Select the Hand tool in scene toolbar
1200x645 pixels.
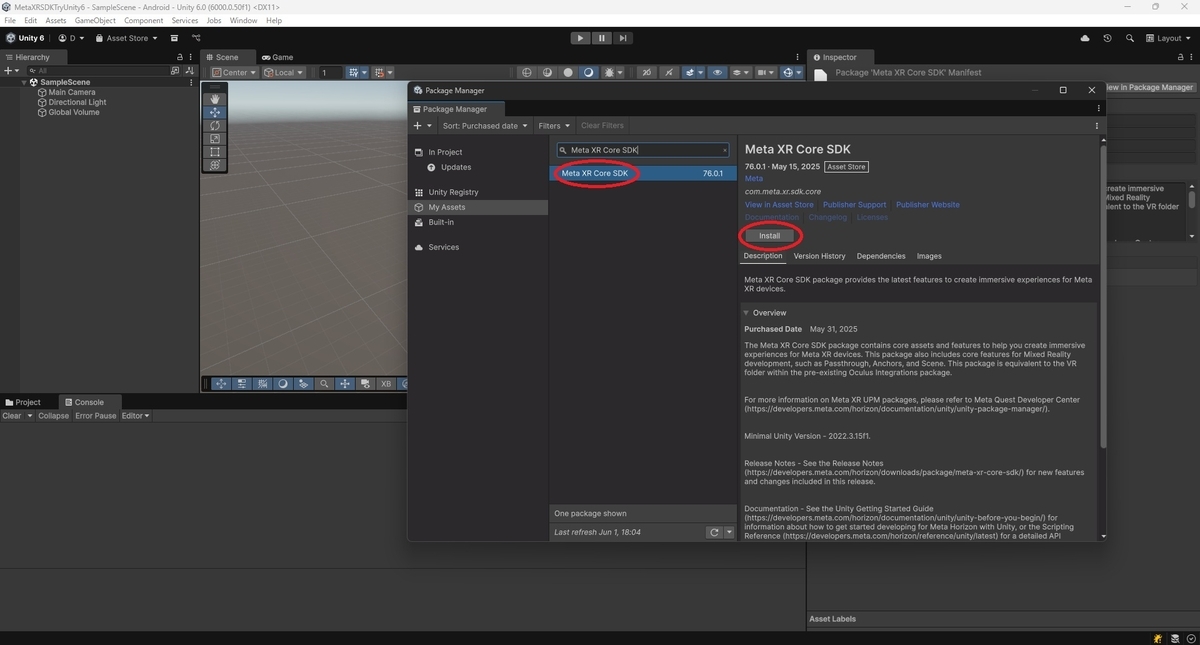(x=215, y=99)
